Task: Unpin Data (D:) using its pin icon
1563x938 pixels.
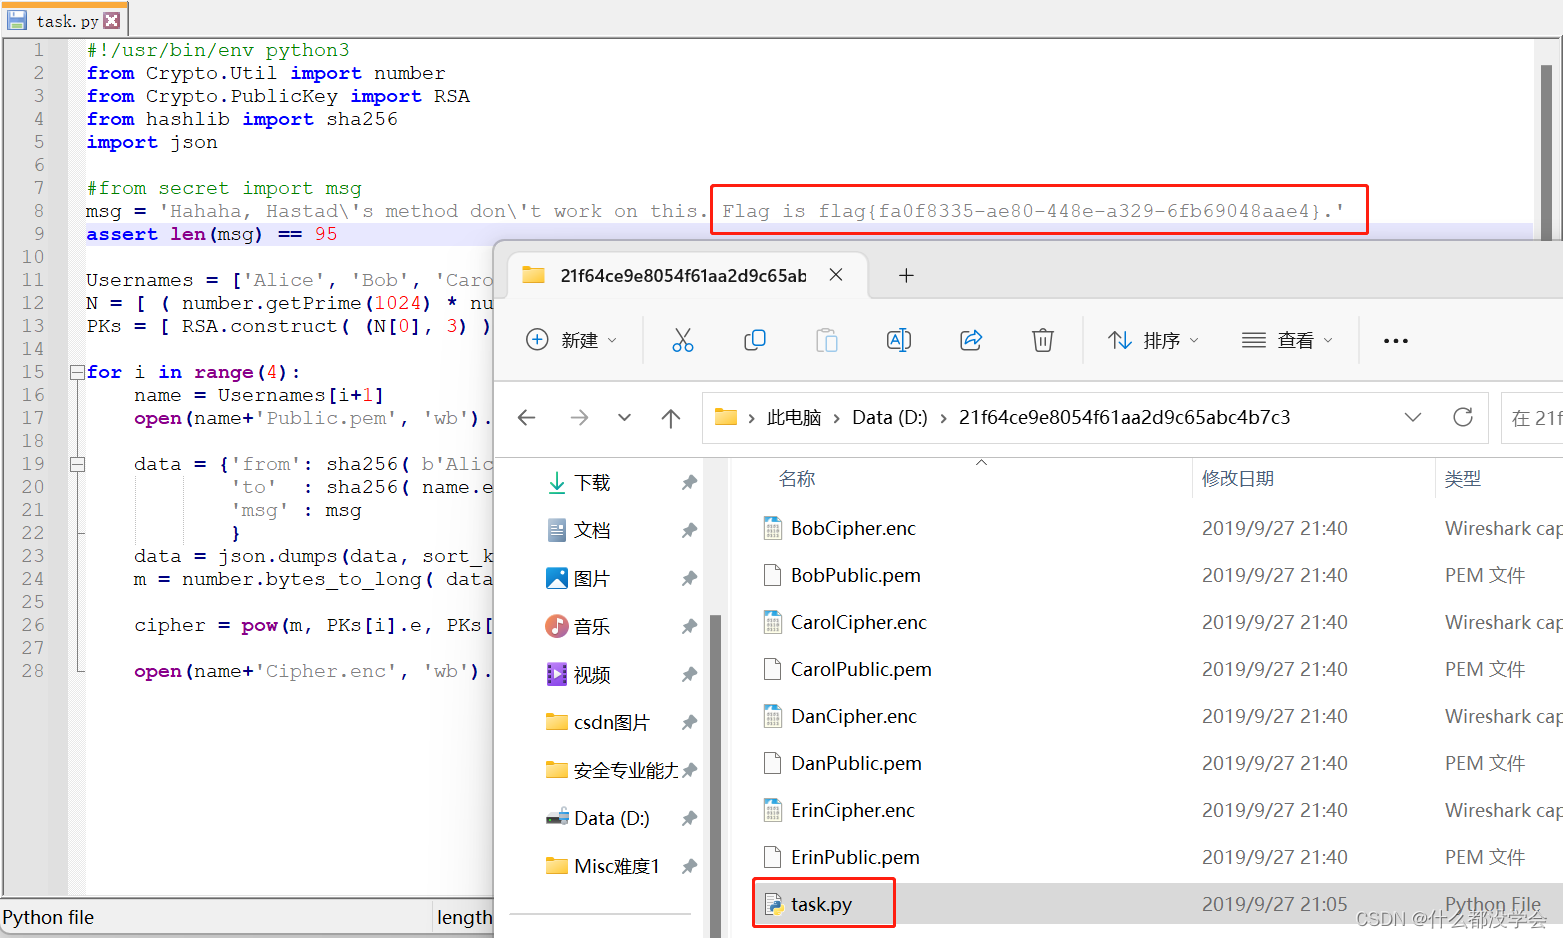Action: 689,819
